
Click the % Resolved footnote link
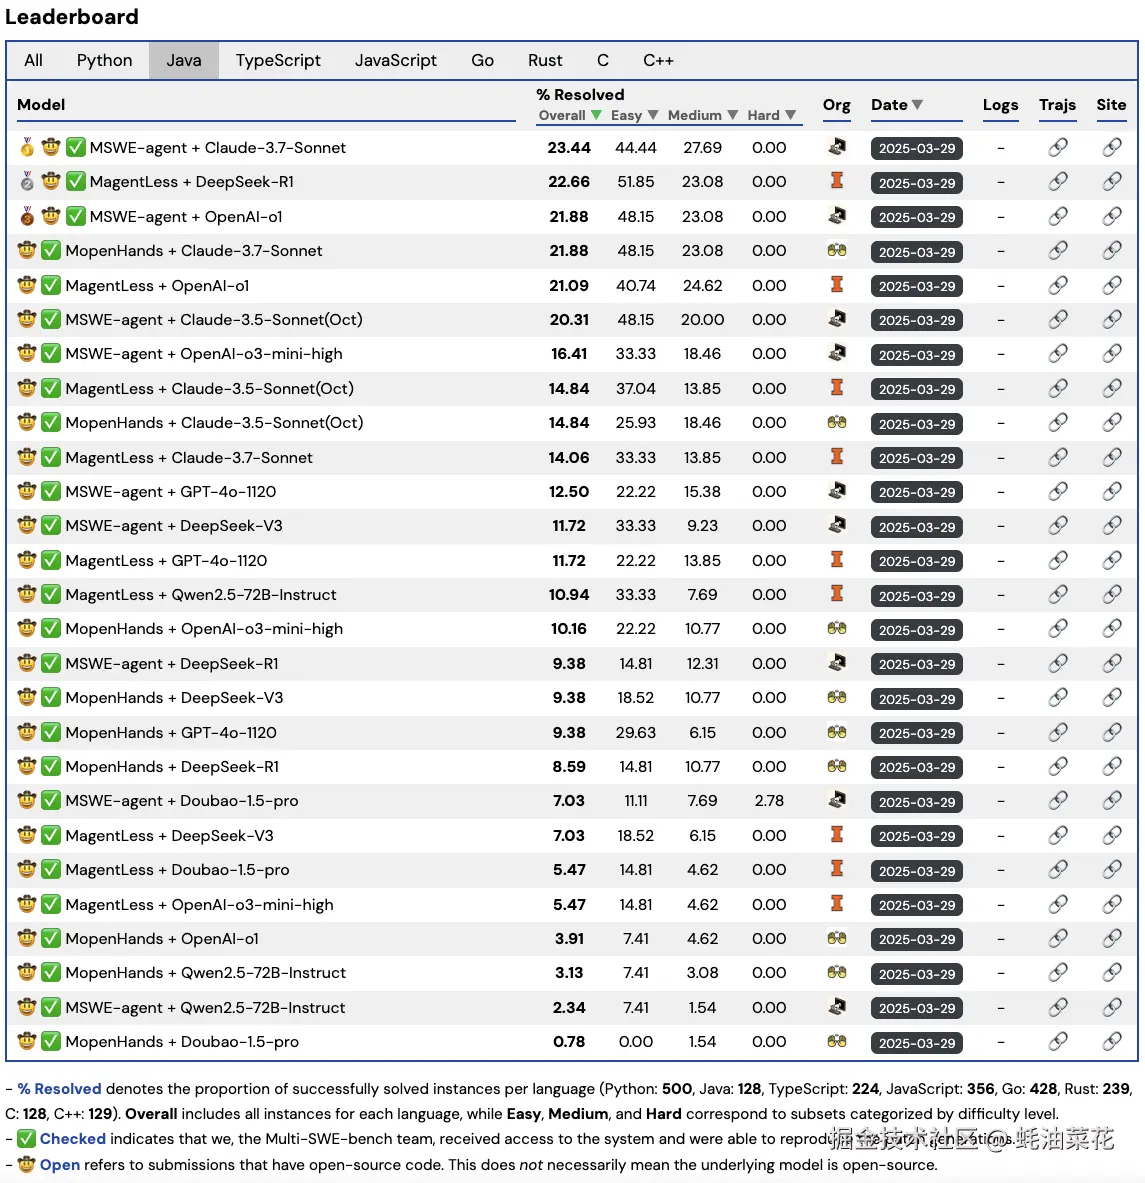pos(60,1089)
